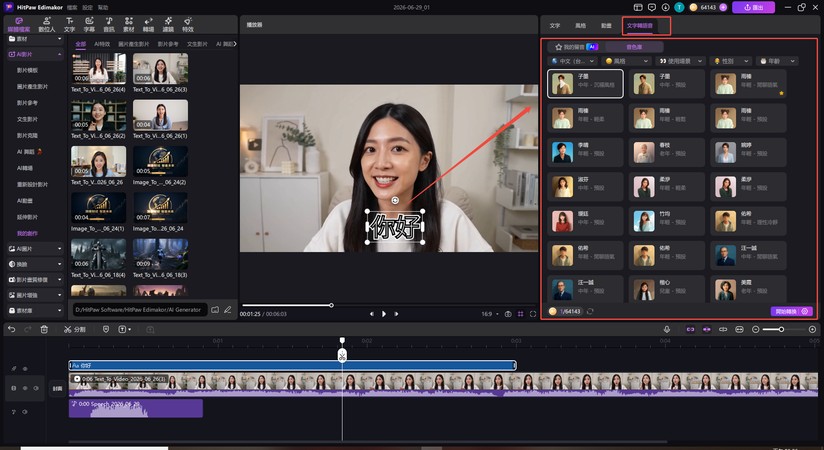Select the 文字 text tool in top toolbar
824x450 pixels.
point(69,24)
